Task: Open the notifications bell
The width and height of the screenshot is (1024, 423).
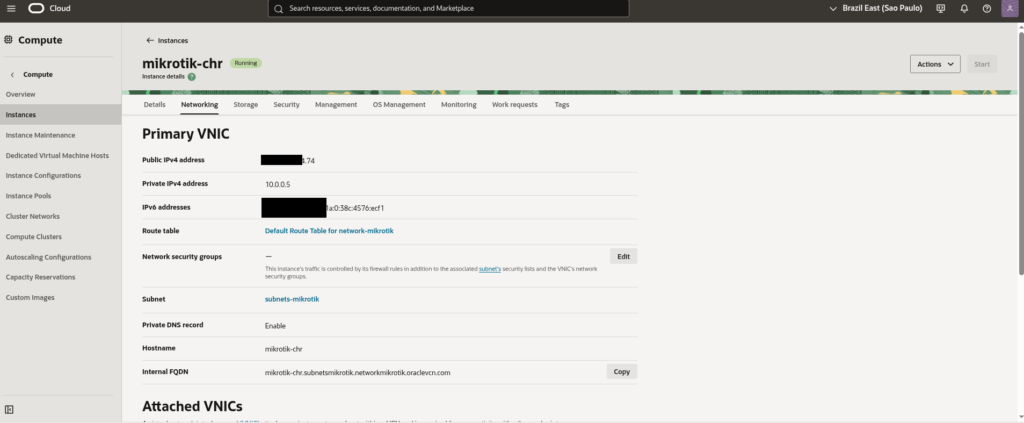Action: click(964, 8)
